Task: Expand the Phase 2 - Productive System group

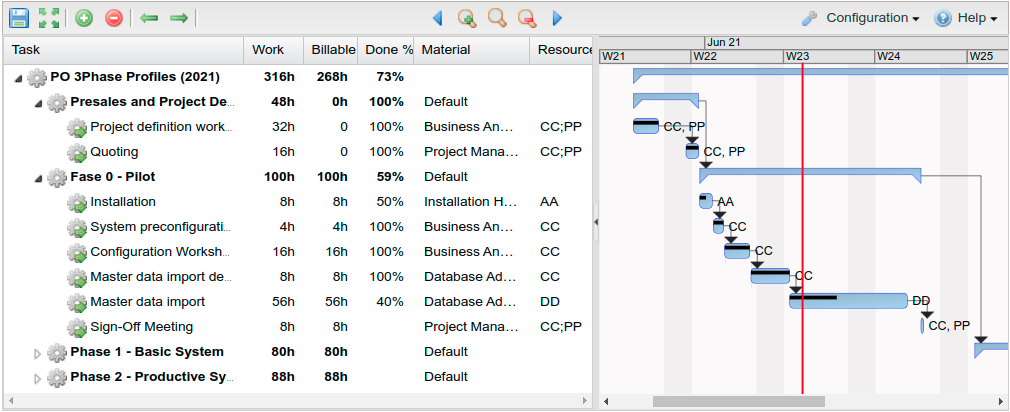Action: (39, 377)
